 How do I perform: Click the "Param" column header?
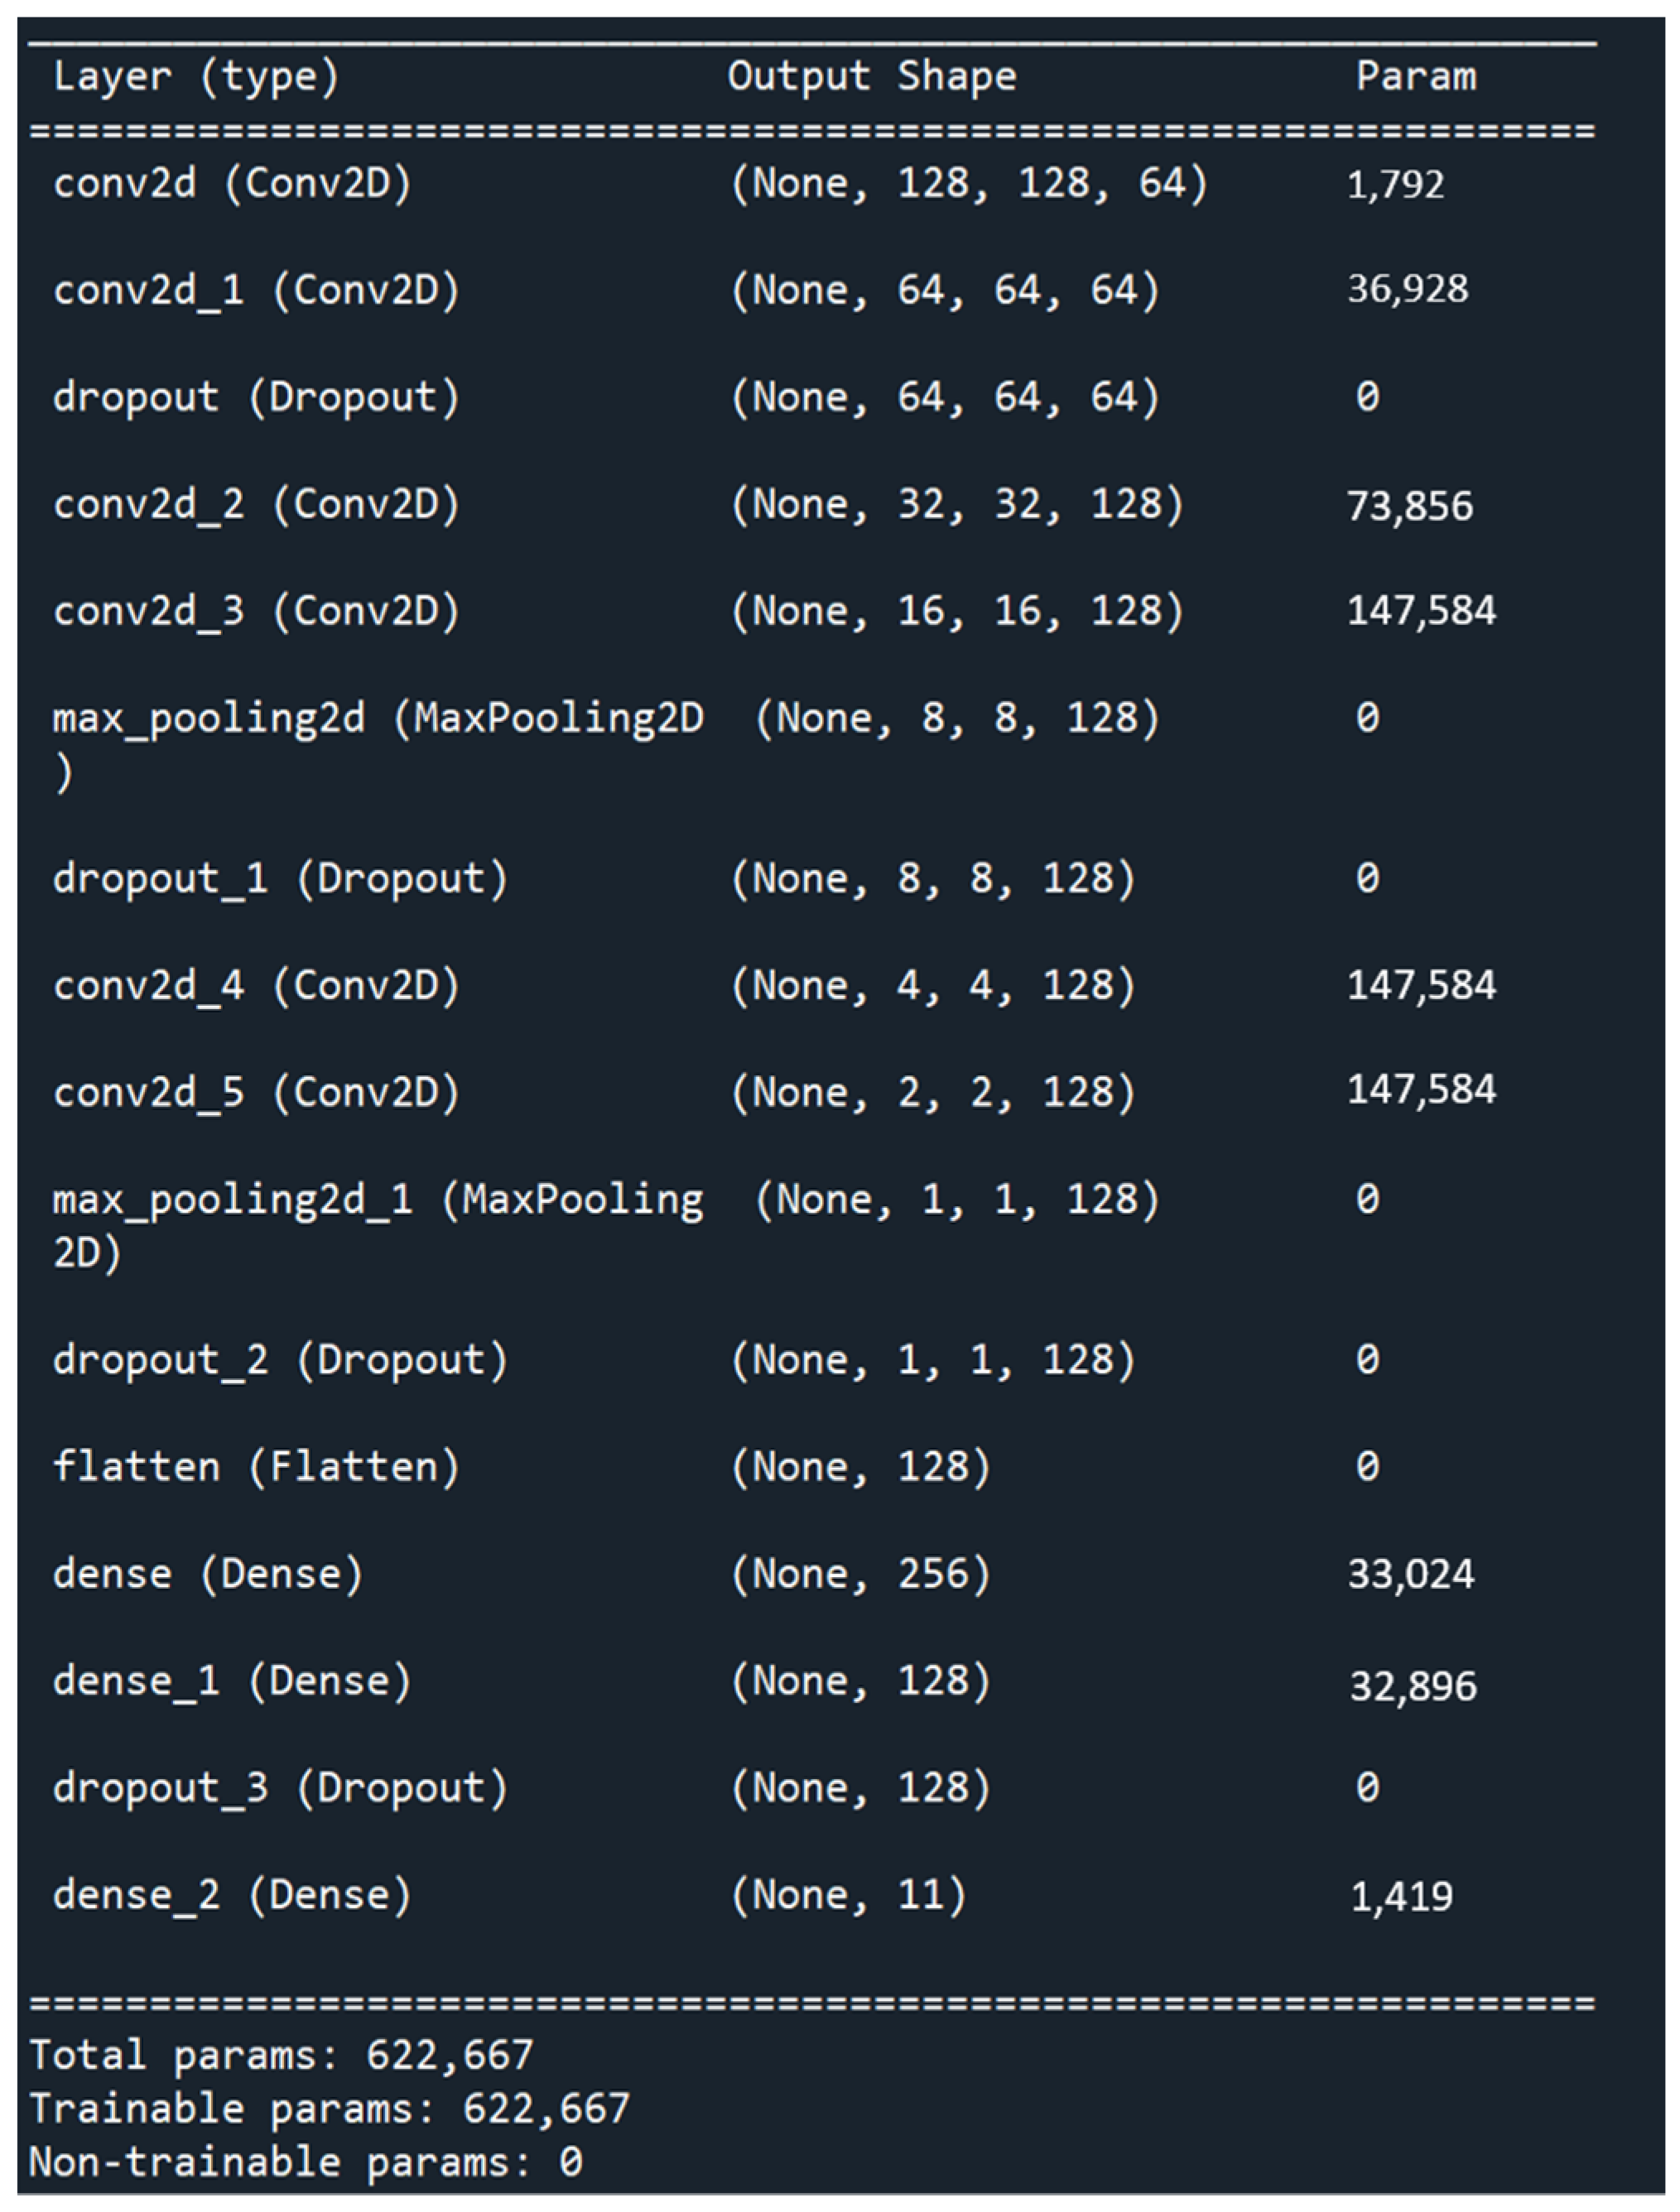click(x=1415, y=77)
